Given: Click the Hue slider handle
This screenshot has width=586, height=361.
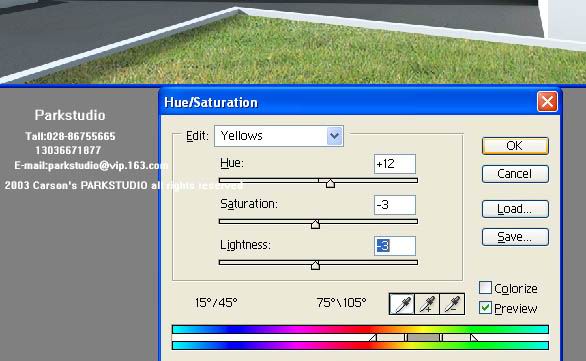Looking at the screenshot, I should 330,183.
